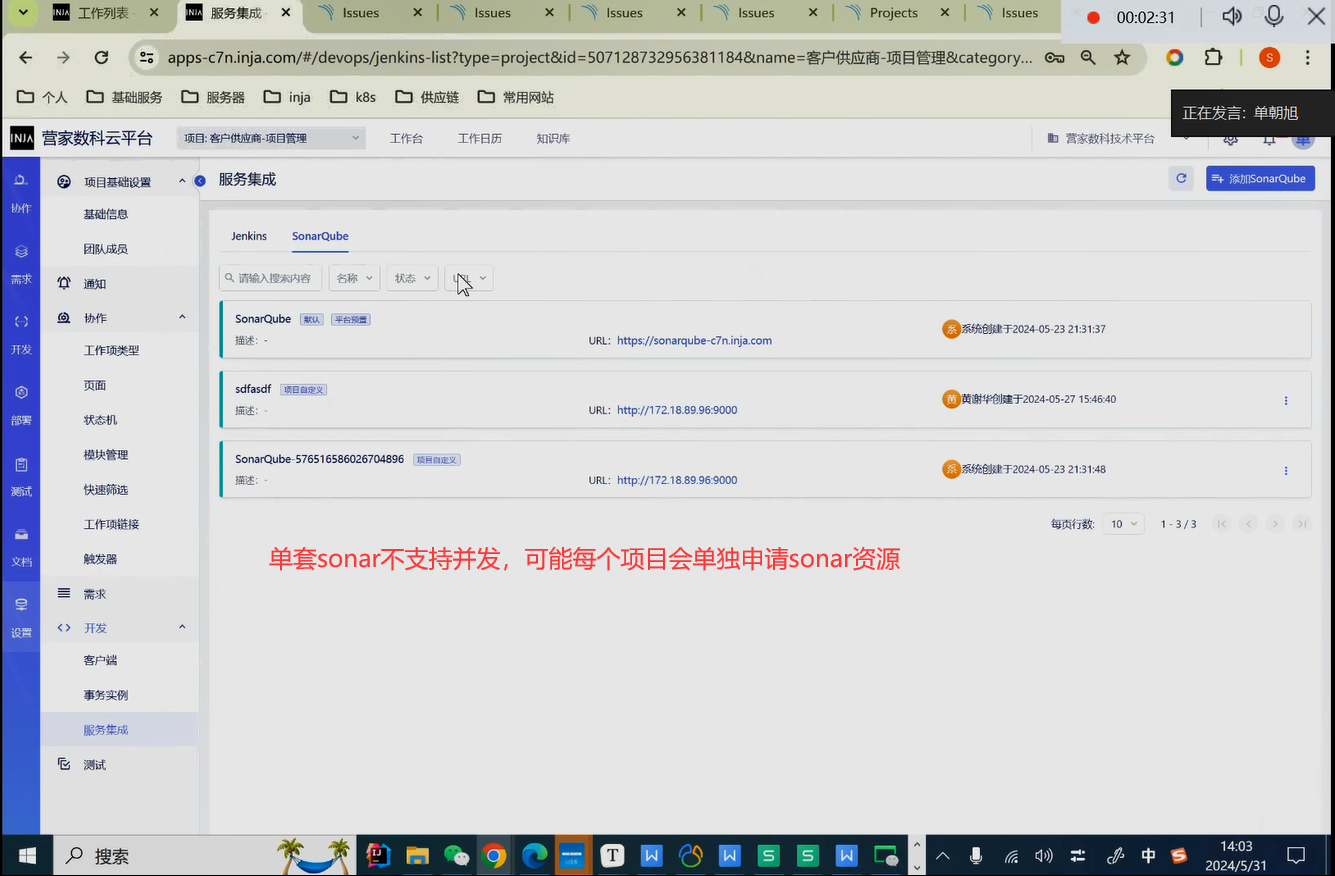
Task: Open sdfasdf URL http://172.18.89.96:9000
Action: click(x=677, y=410)
